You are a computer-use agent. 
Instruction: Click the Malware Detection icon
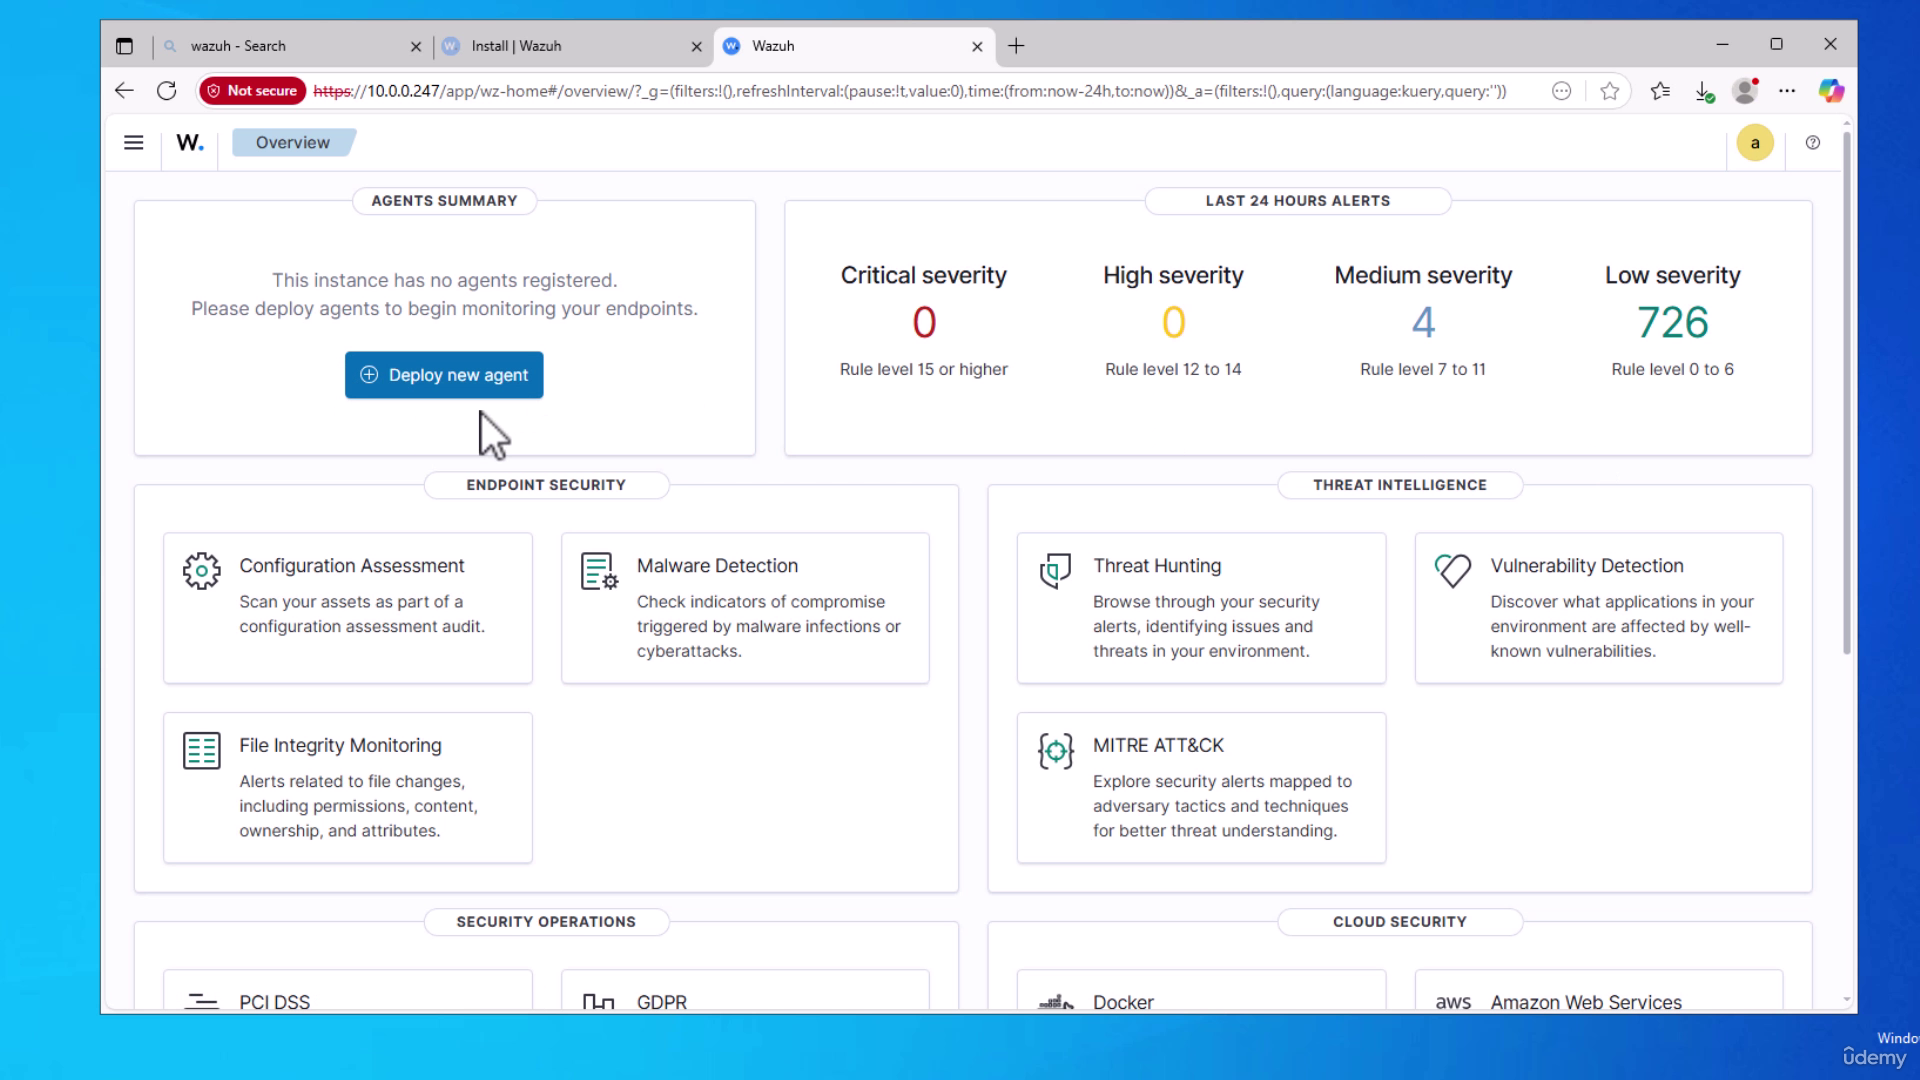tap(599, 571)
